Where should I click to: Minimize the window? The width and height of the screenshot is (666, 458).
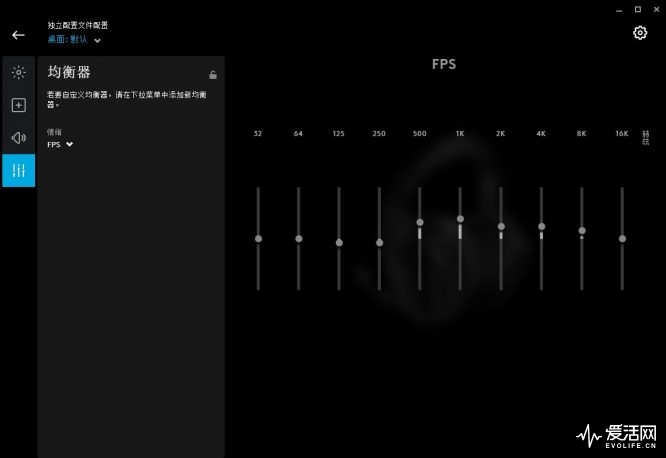619,10
